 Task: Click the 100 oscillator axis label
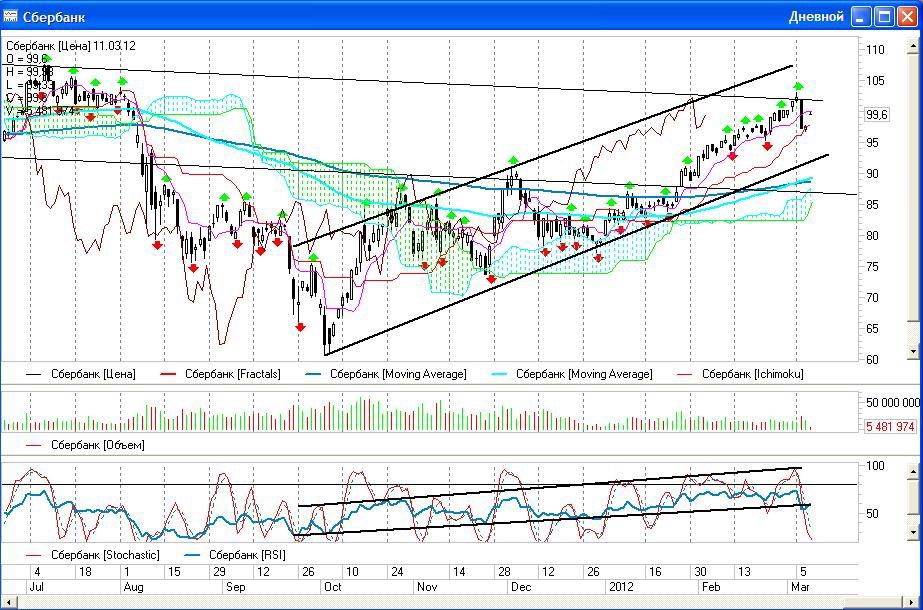875,466
